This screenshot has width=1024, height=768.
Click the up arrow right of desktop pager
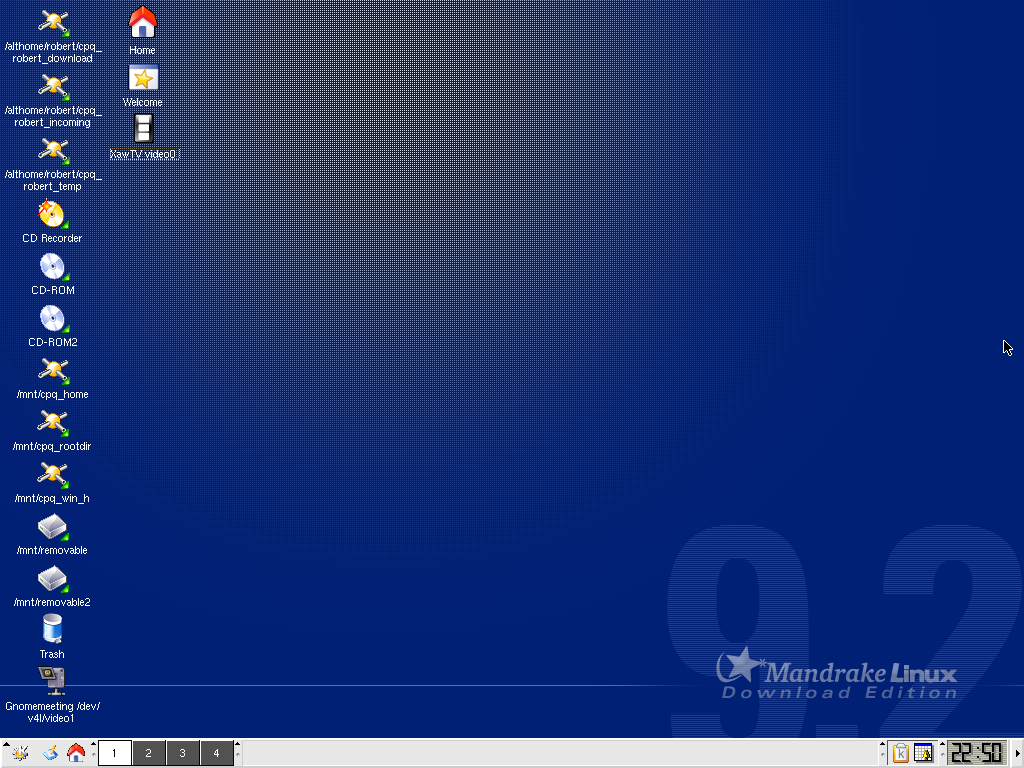238,744
